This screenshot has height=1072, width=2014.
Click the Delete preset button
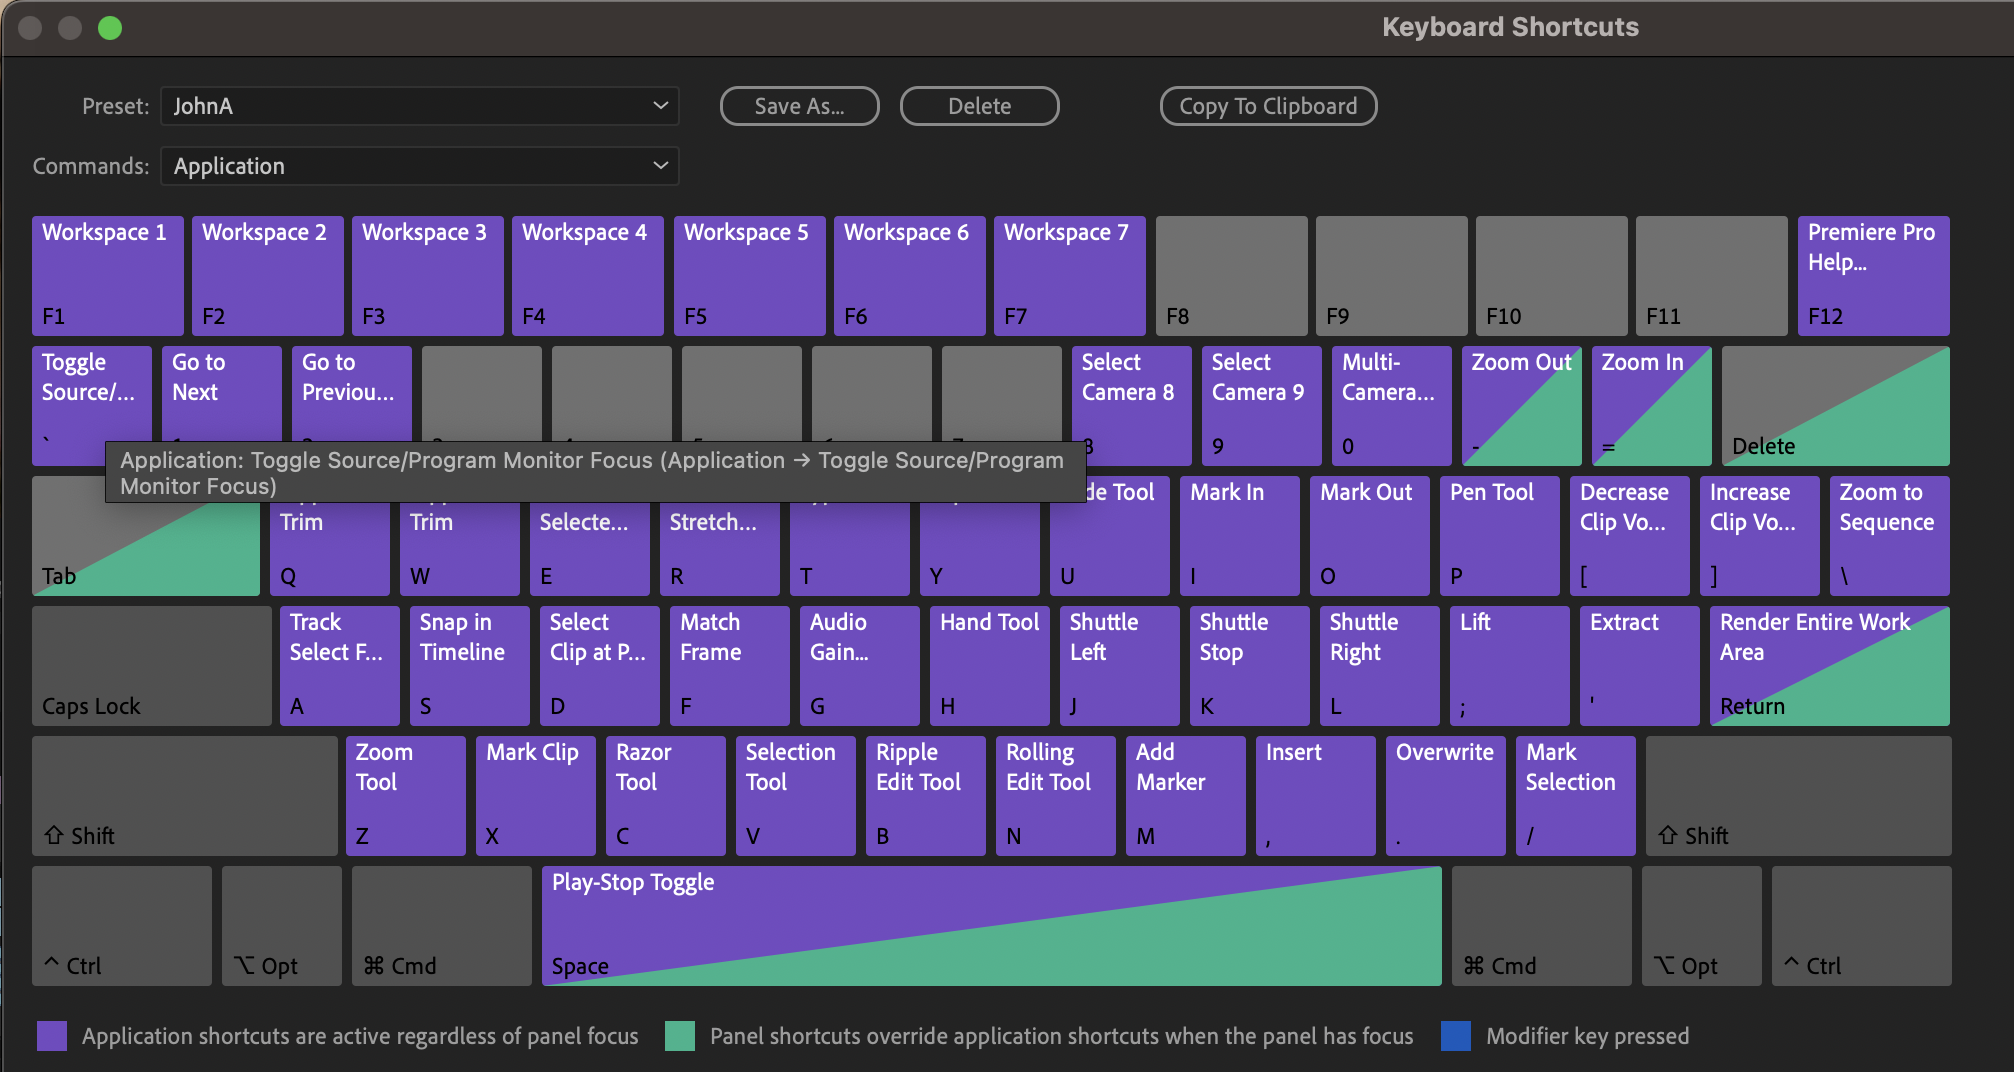tap(979, 106)
